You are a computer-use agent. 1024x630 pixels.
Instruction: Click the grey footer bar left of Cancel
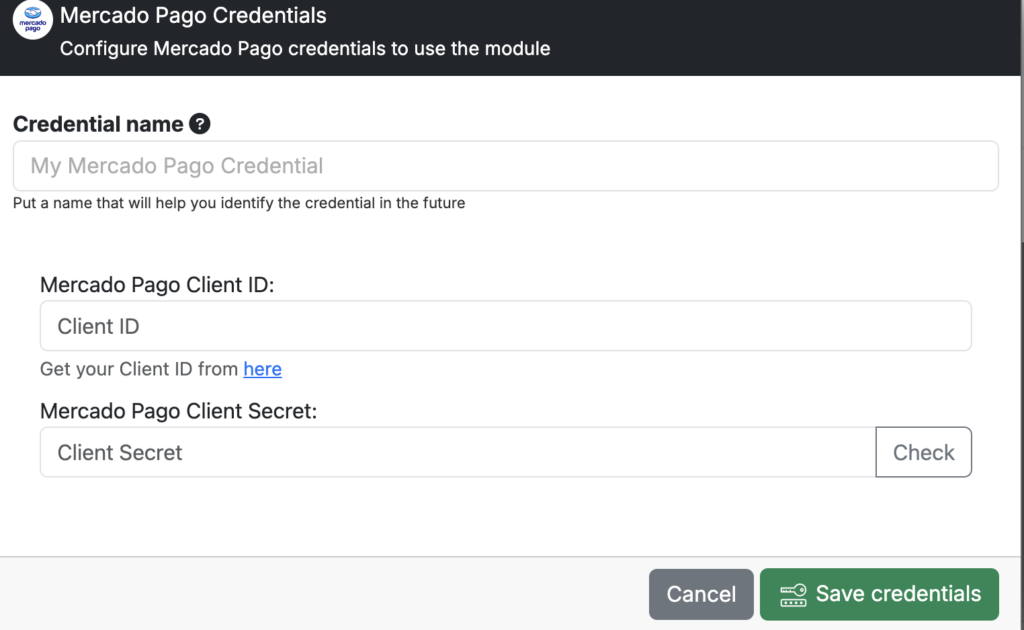pyautogui.click(x=320, y=594)
